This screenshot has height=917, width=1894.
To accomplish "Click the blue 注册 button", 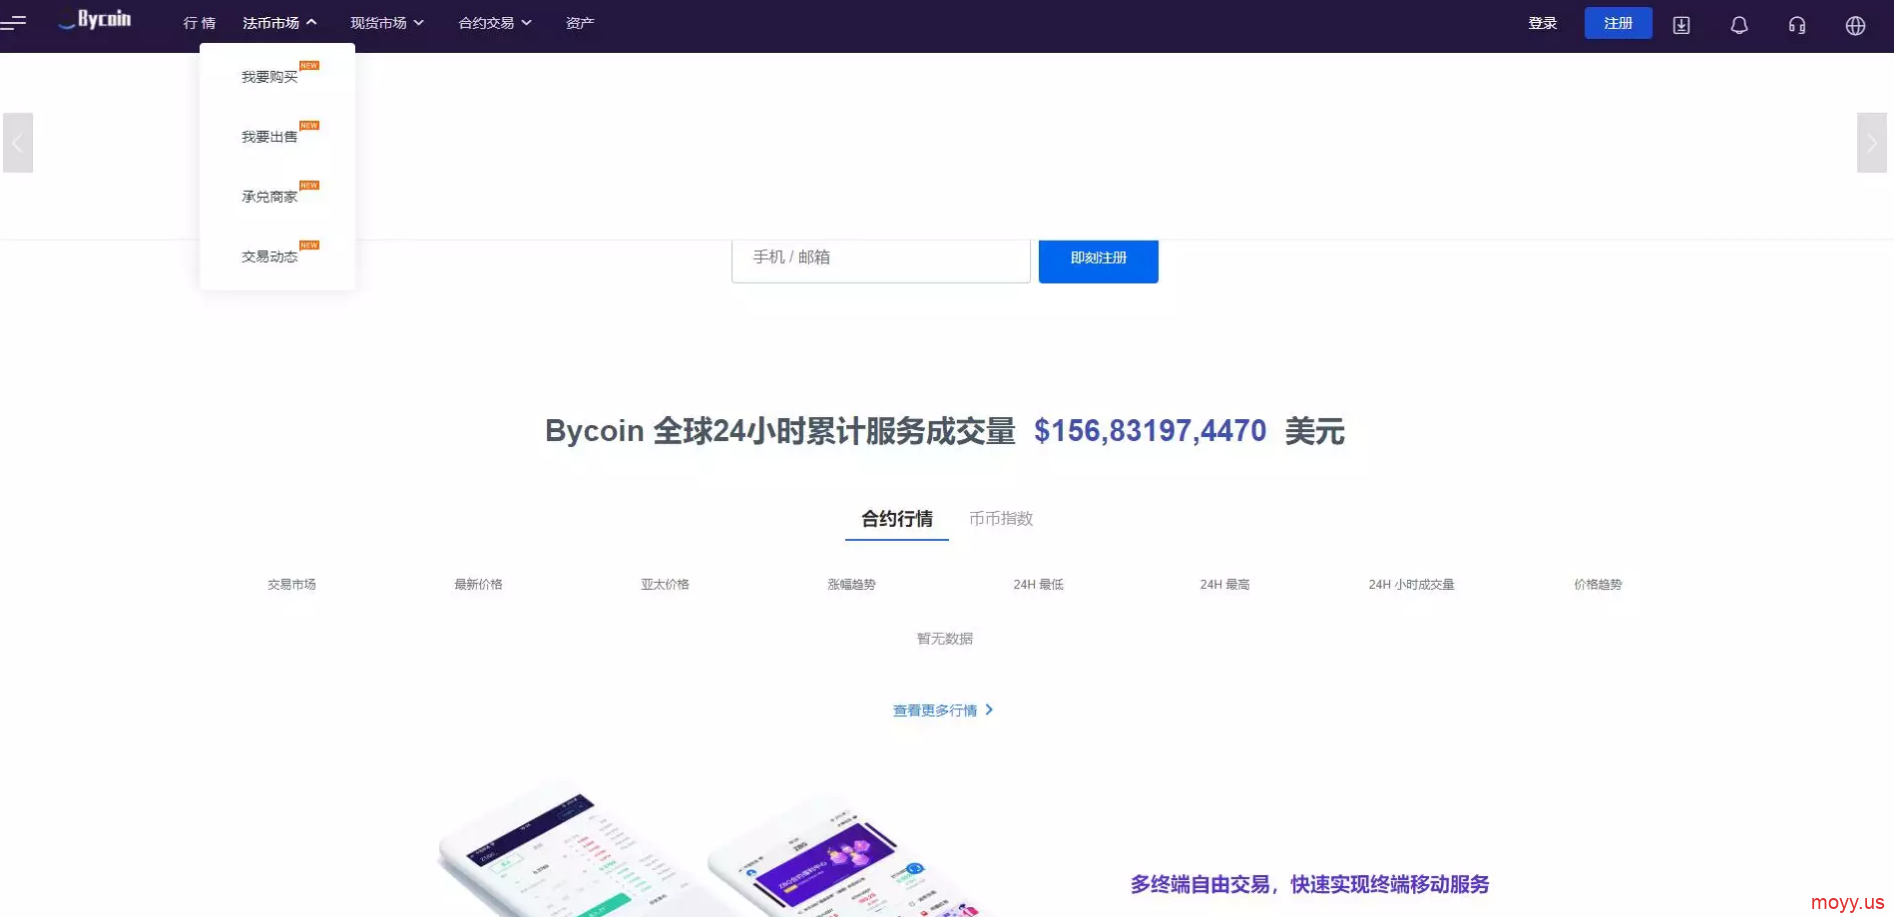I will (x=1618, y=23).
